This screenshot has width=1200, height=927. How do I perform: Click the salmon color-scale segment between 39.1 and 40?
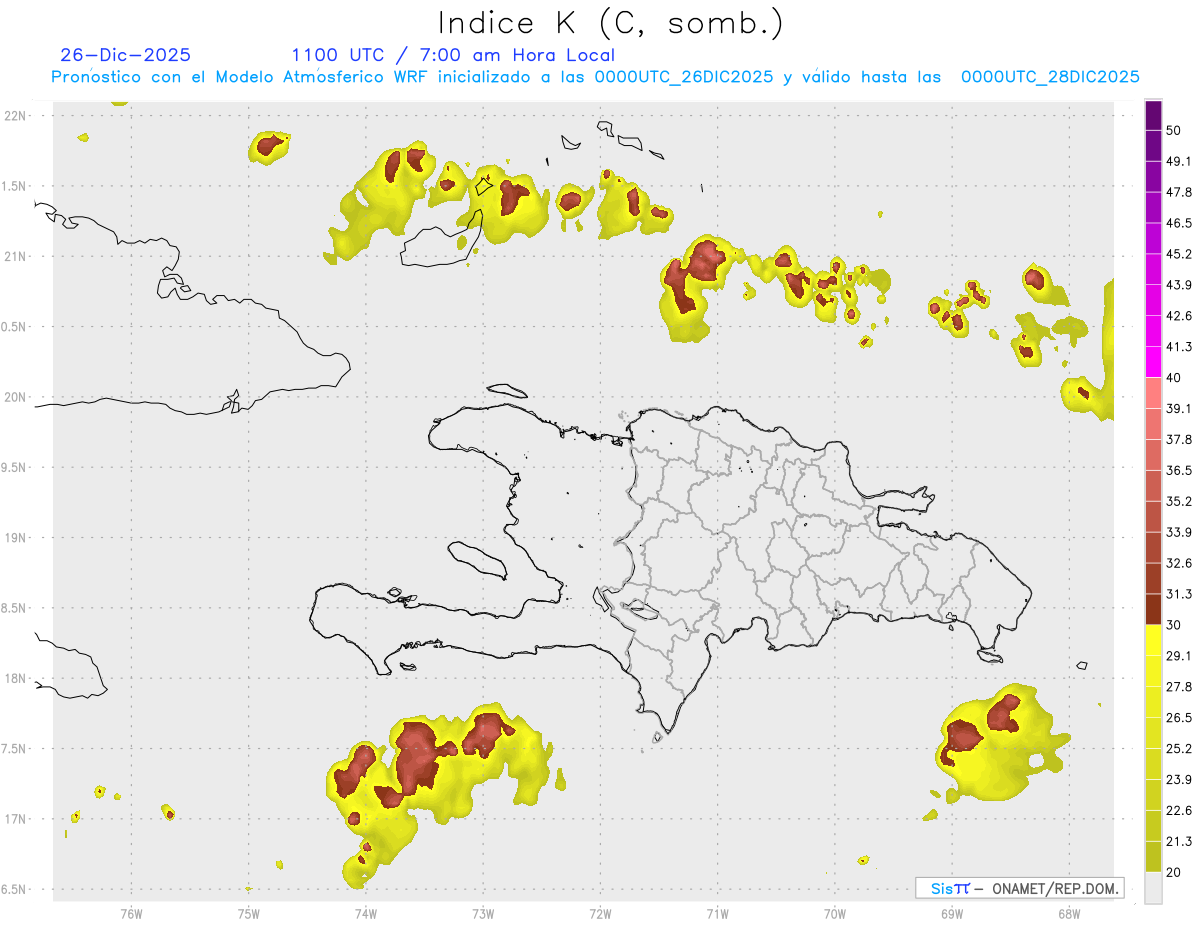click(x=1153, y=393)
